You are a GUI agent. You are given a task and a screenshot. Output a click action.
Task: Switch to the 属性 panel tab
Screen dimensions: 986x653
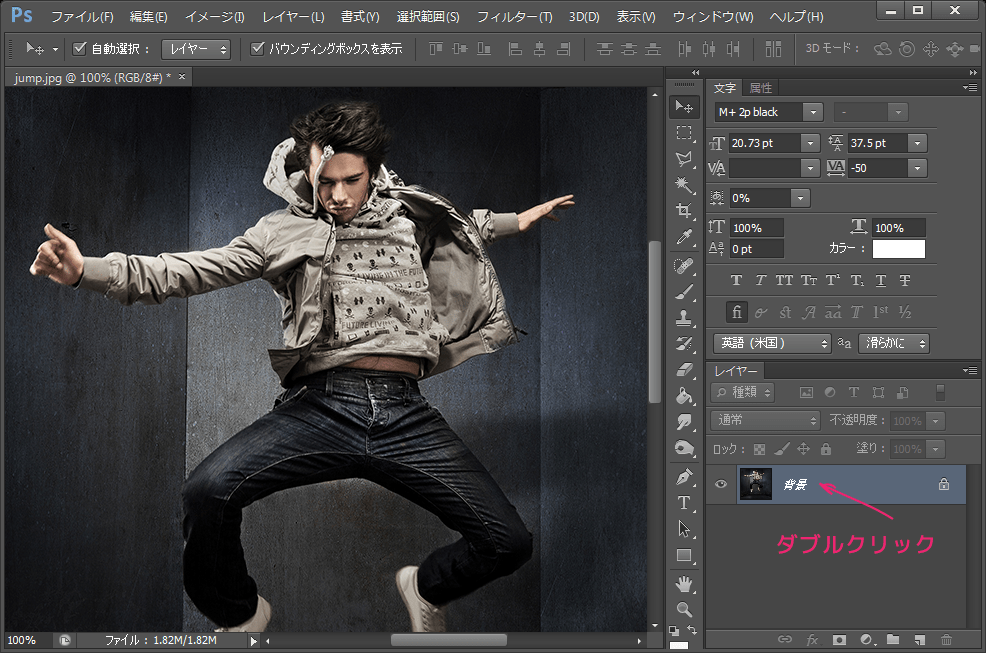(x=761, y=88)
